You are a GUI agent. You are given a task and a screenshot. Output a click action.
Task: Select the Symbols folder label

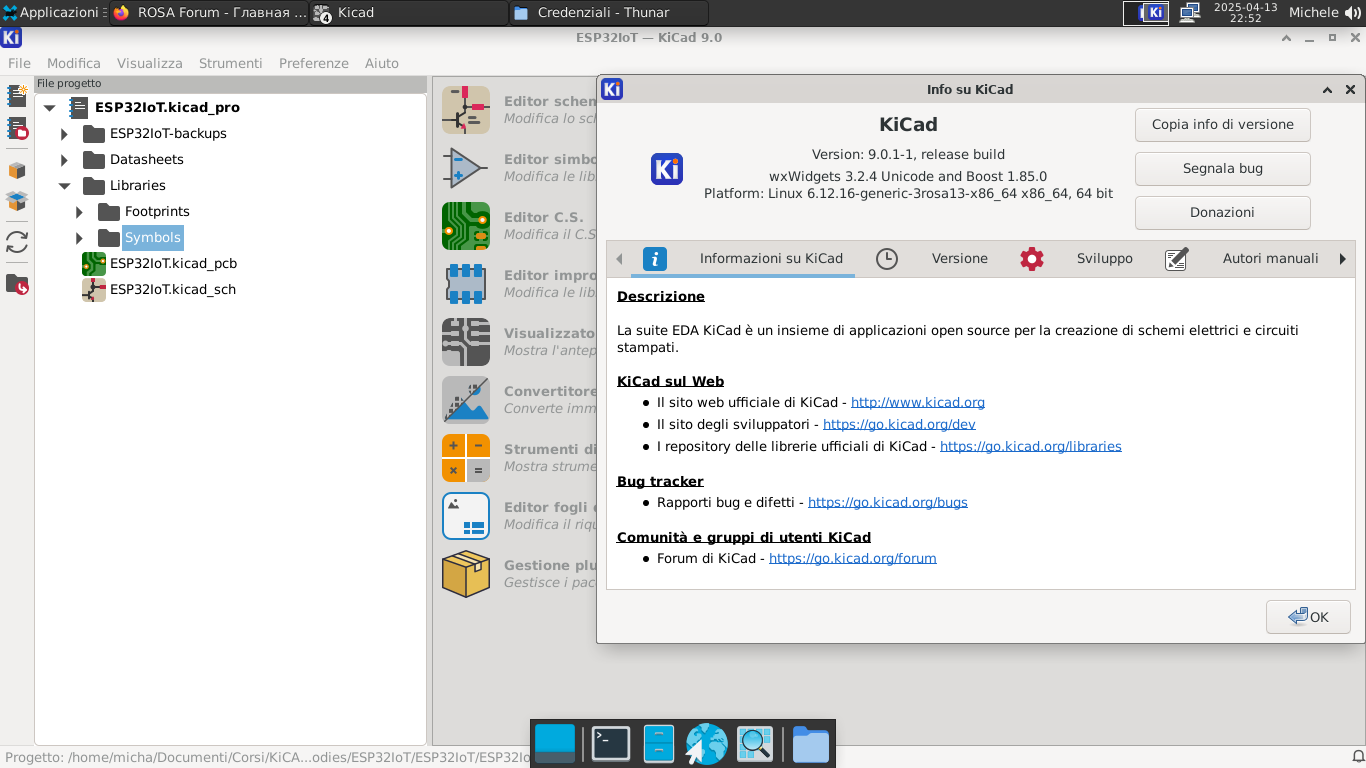pyautogui.click(x=153, y=238)
